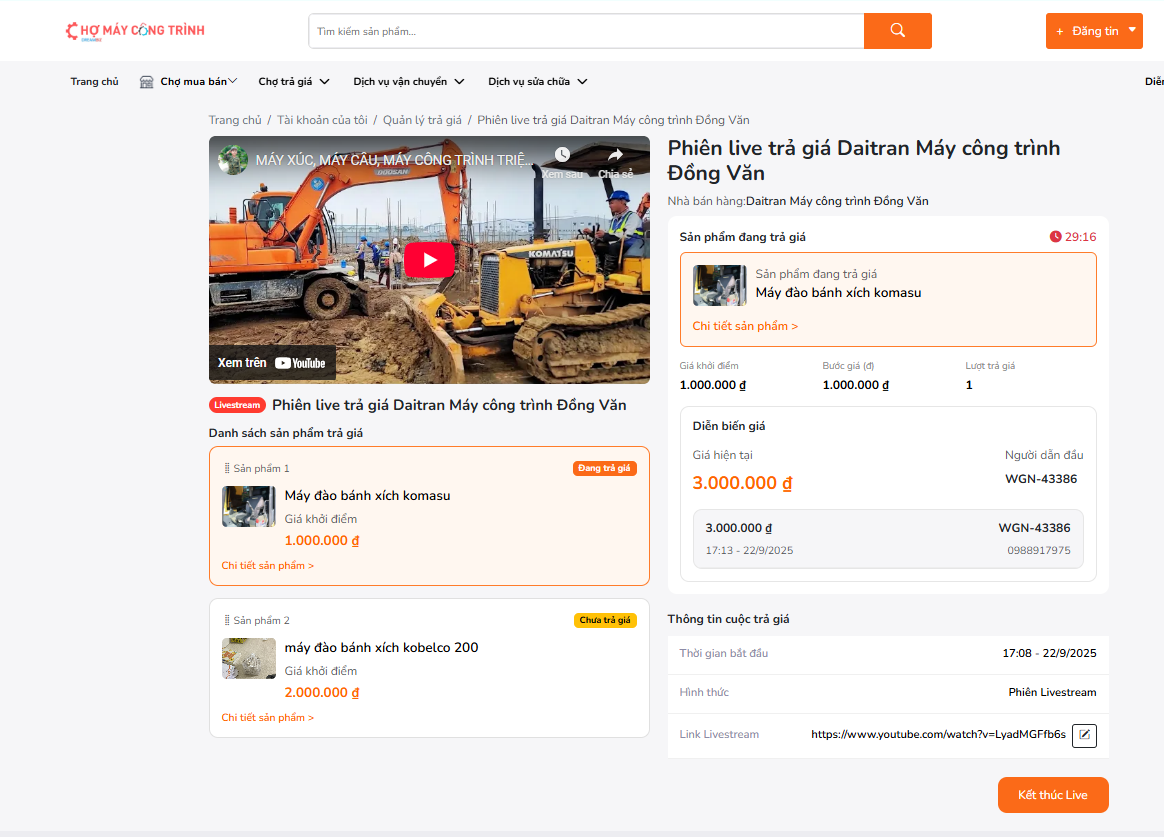Edit the livestream link with pencil icon
The width and height of the screenshot is (1164, 837).
pyautogui.click(x=1084, y=735)
